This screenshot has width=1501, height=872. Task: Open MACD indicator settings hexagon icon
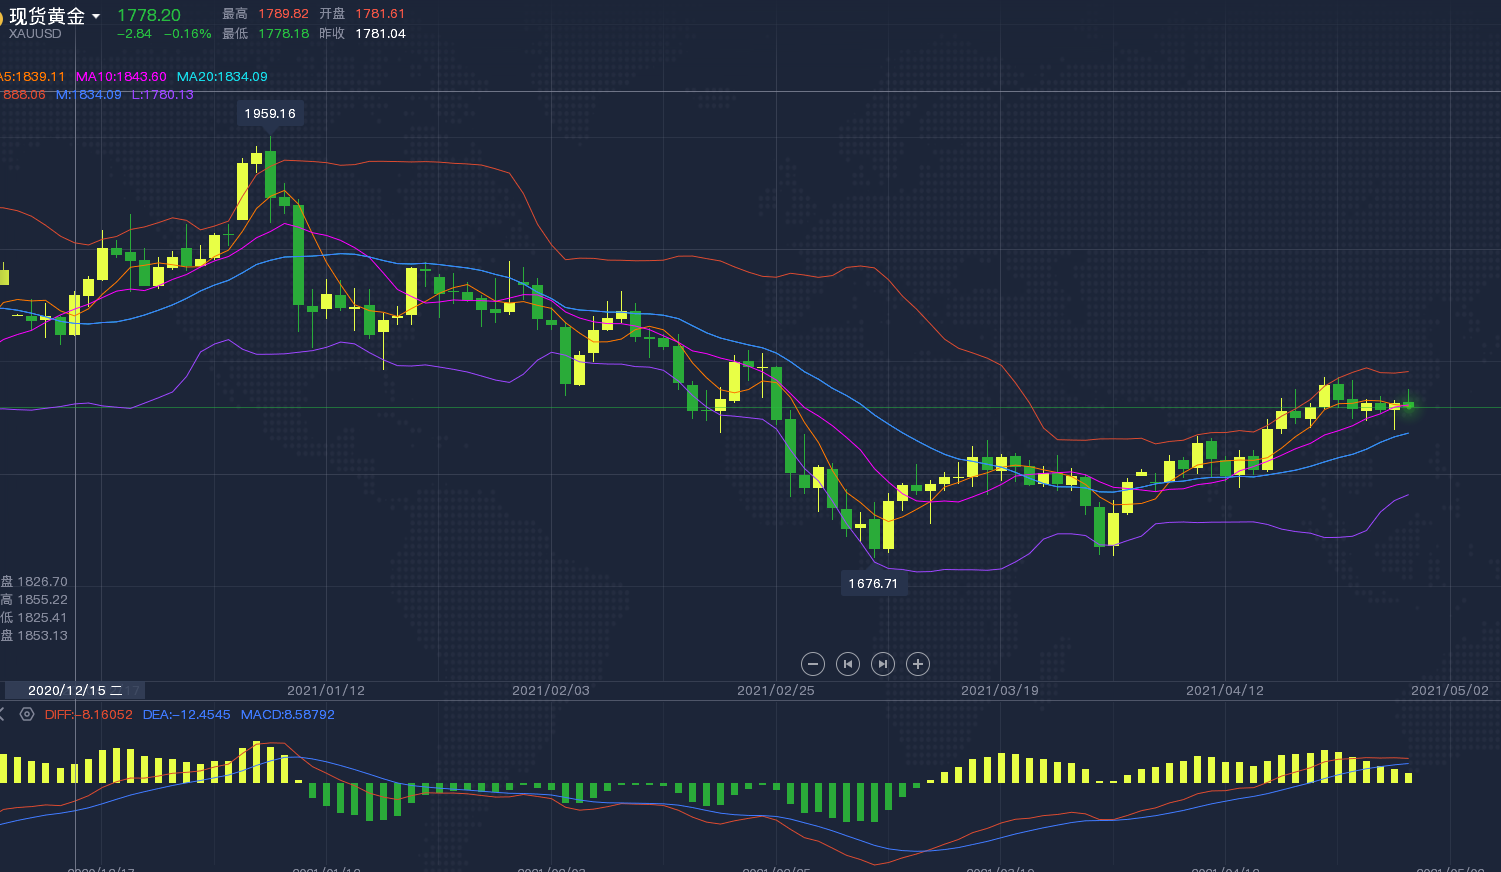point(27,714)
